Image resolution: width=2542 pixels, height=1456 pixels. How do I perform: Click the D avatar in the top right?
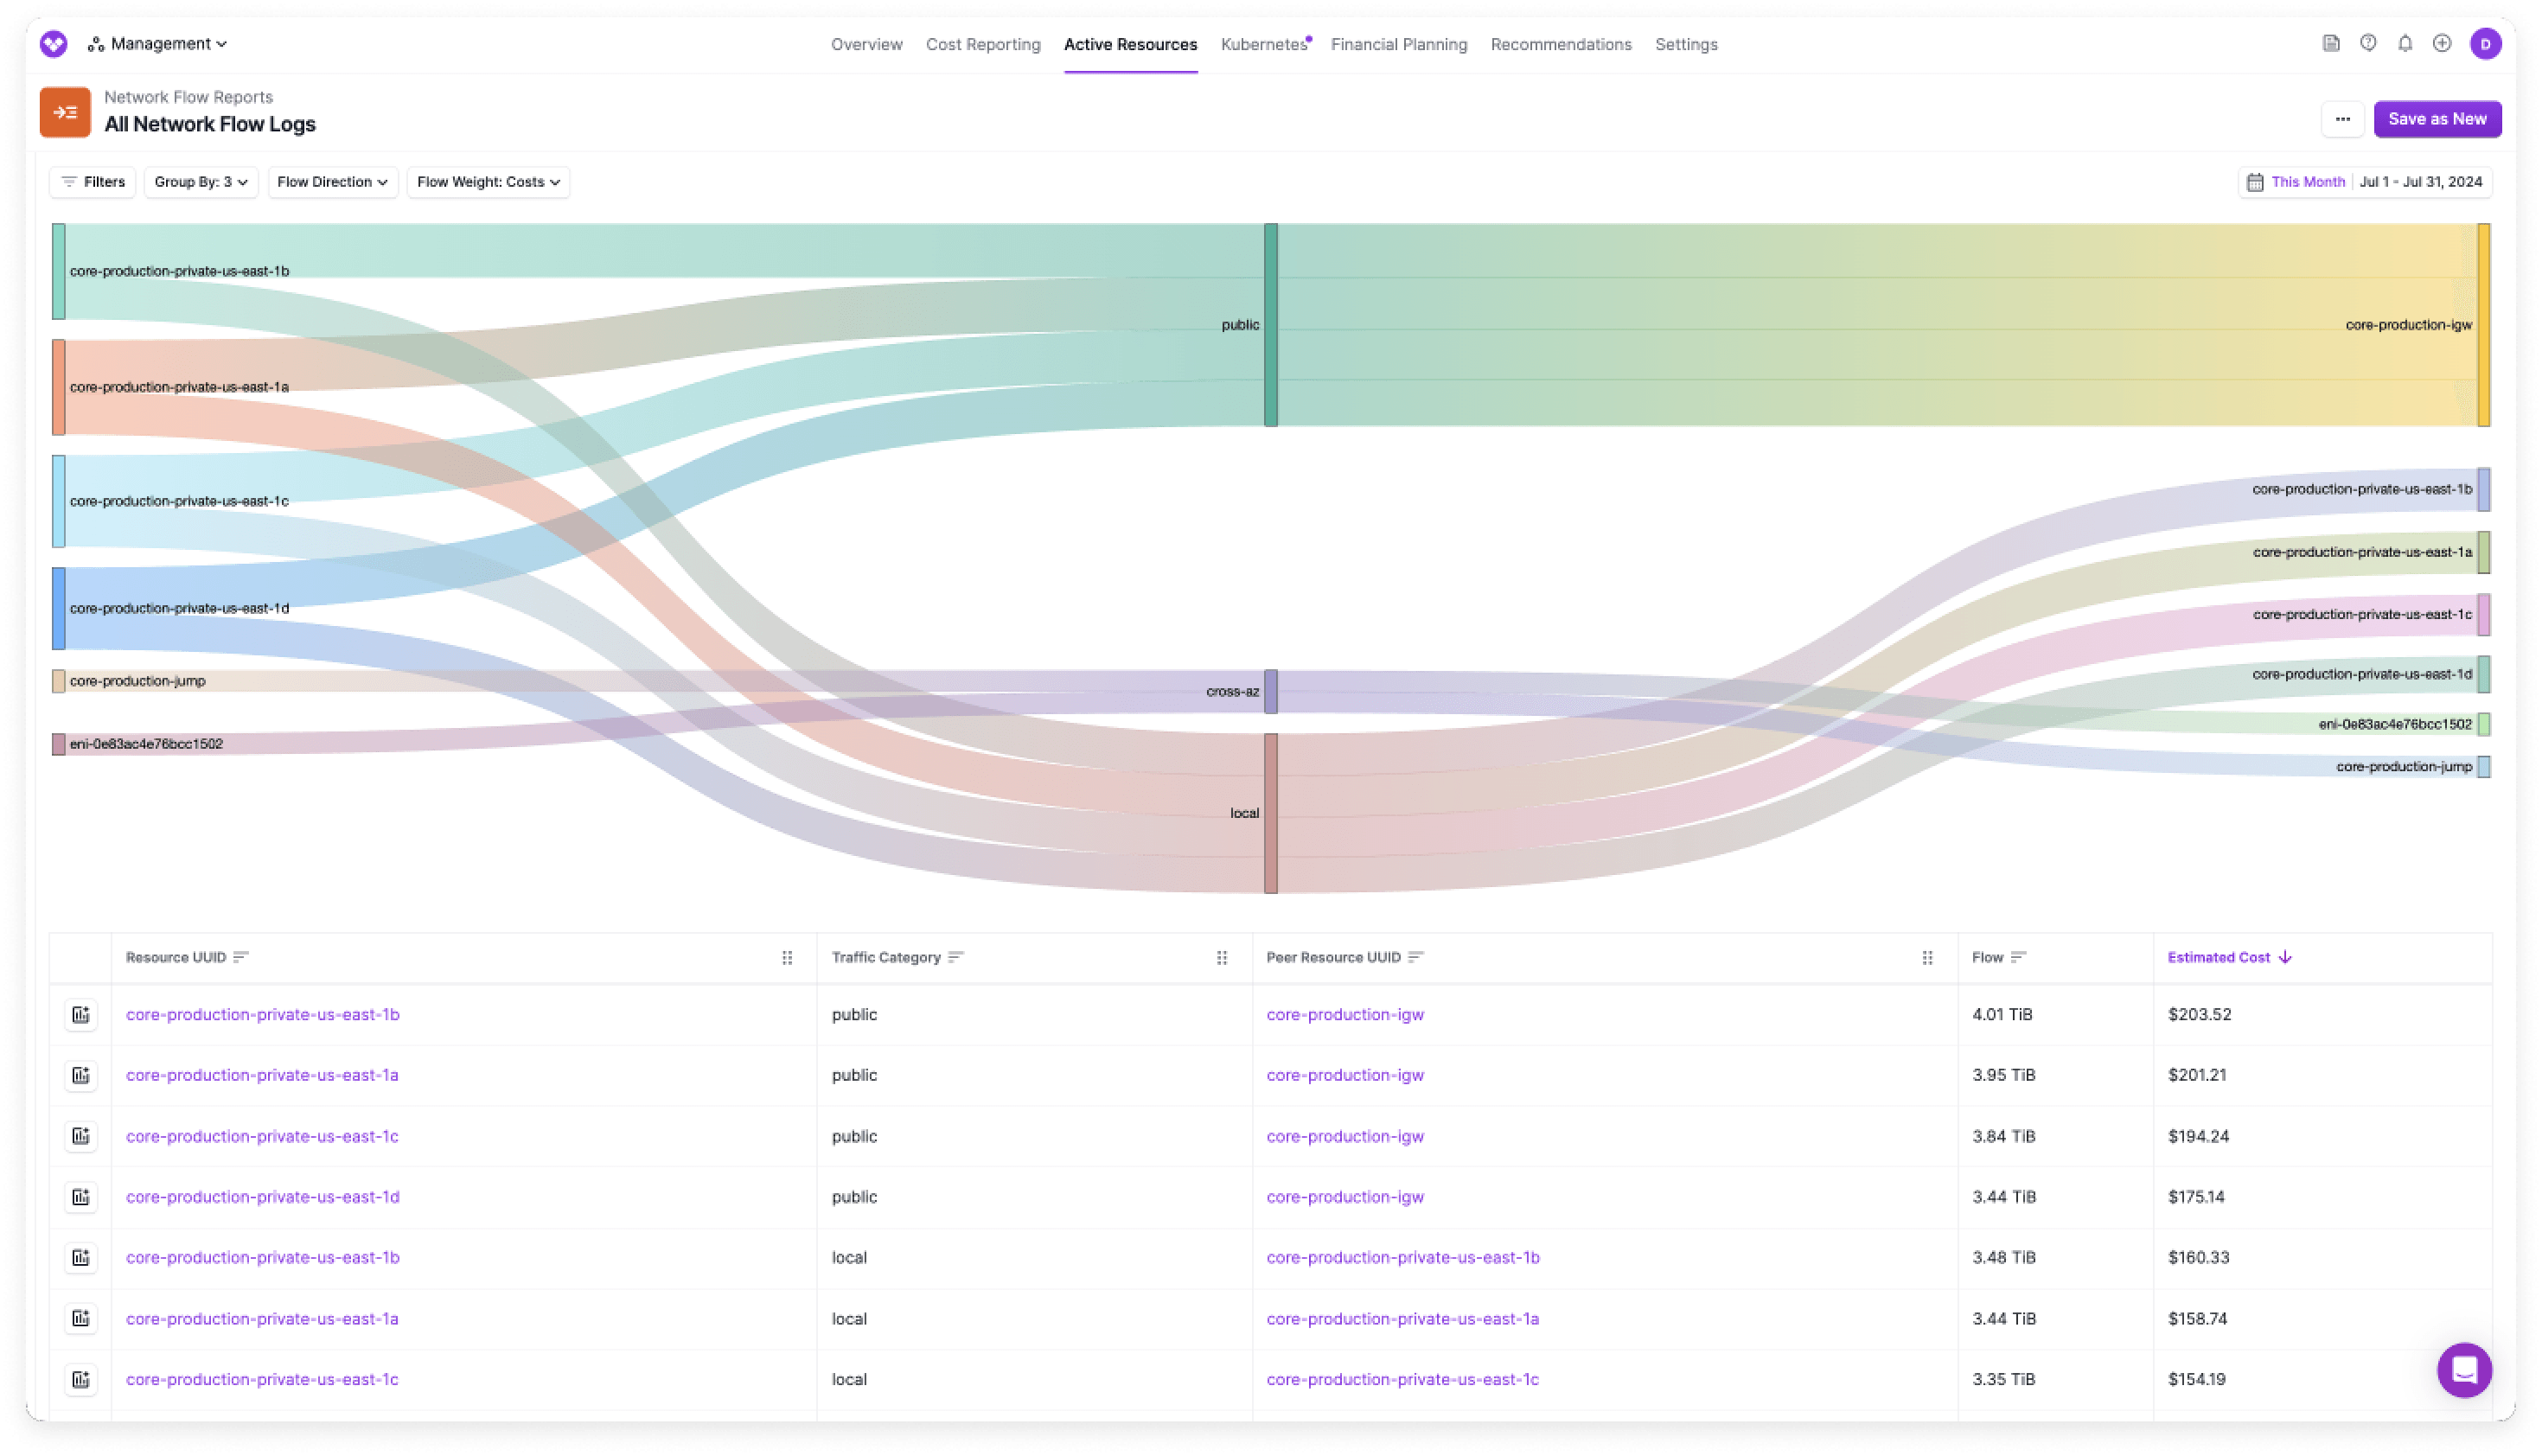(2487, 43)
